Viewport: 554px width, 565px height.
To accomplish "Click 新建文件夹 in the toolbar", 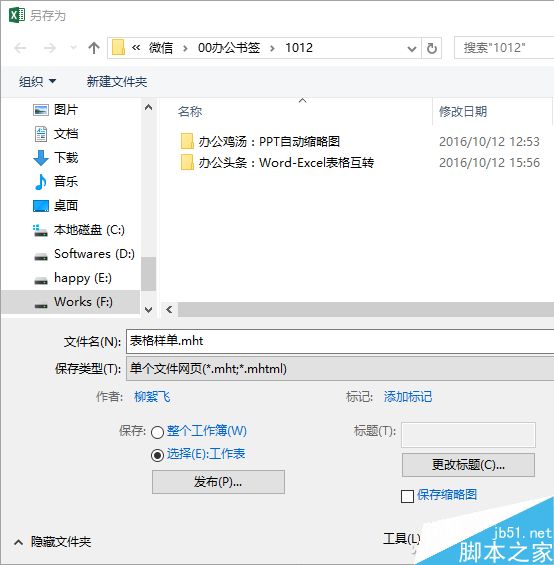I will [x=117, y=81].
